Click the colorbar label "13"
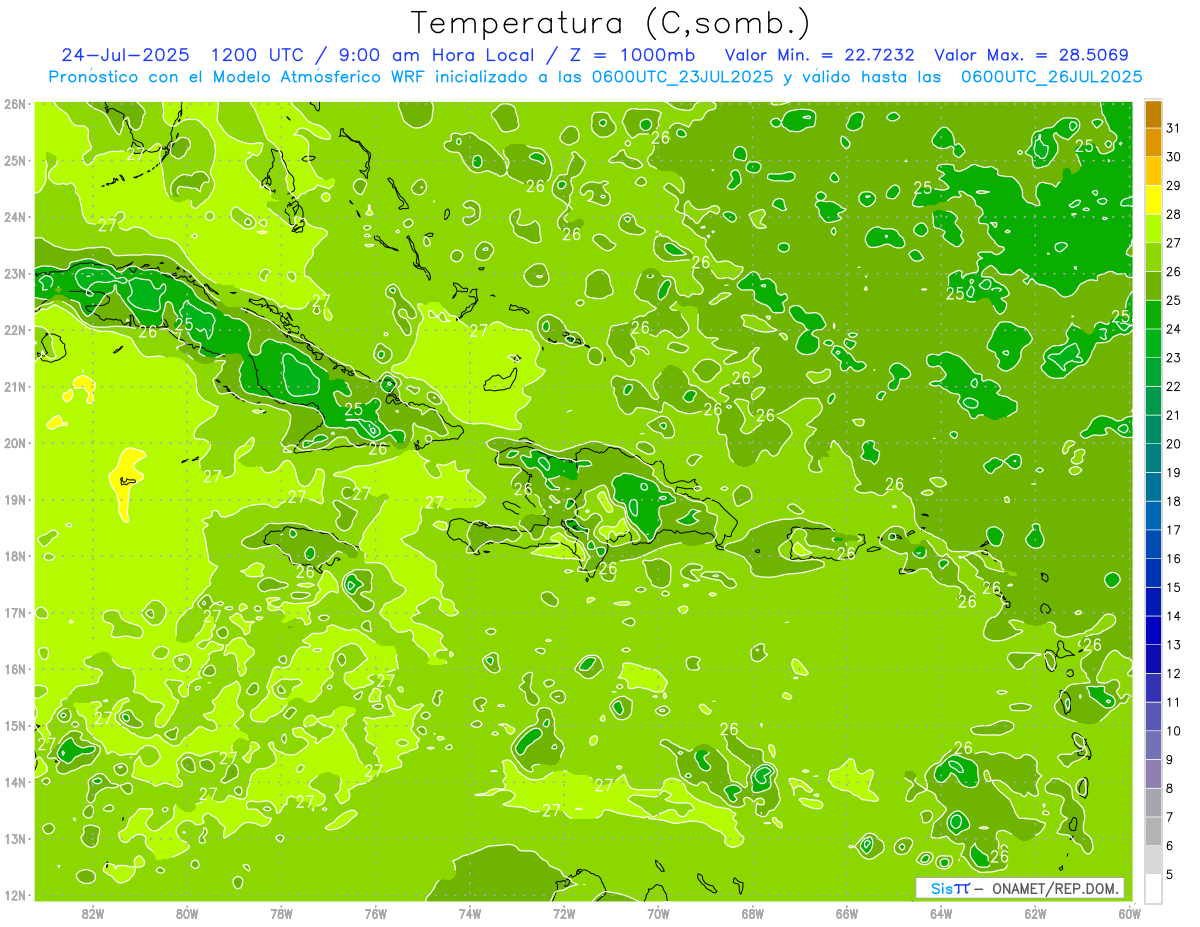The width and height of the screenshot is (1200, 927). [x=1173, y=645]
